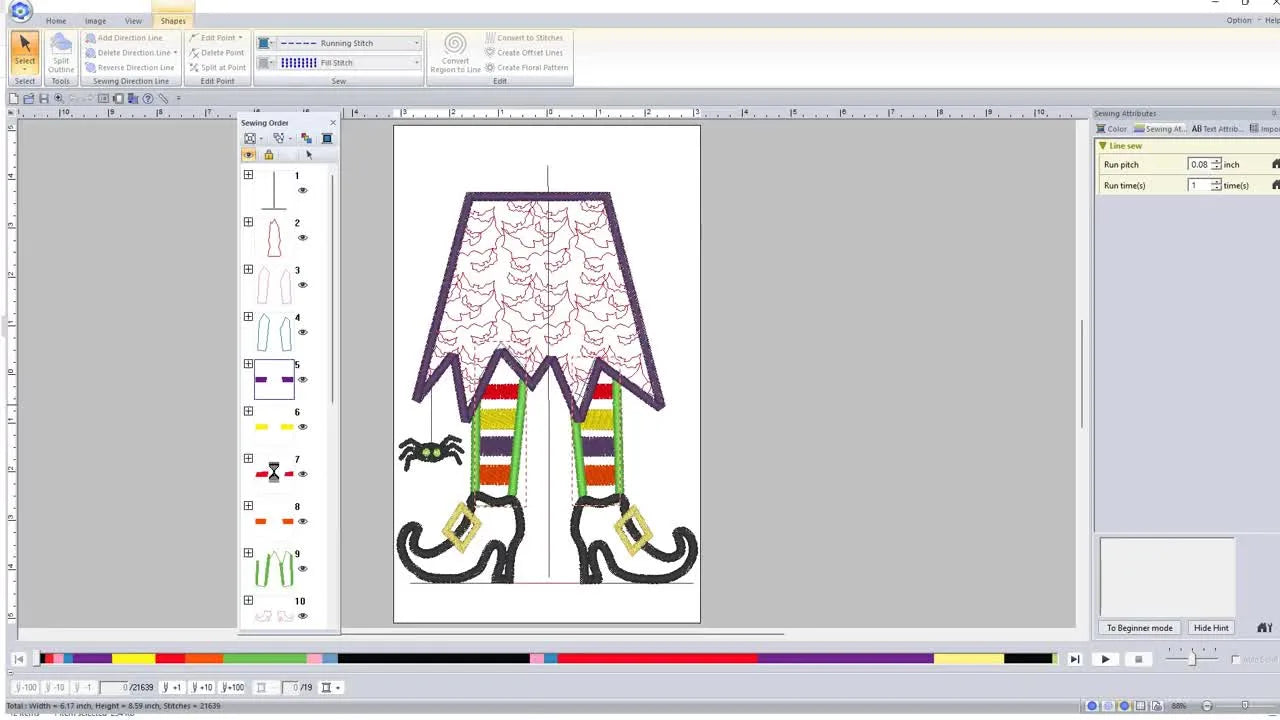Toggle the lock icon in Sewing Order panel
Screen dimensions: 1280x720
click(268, 154)
